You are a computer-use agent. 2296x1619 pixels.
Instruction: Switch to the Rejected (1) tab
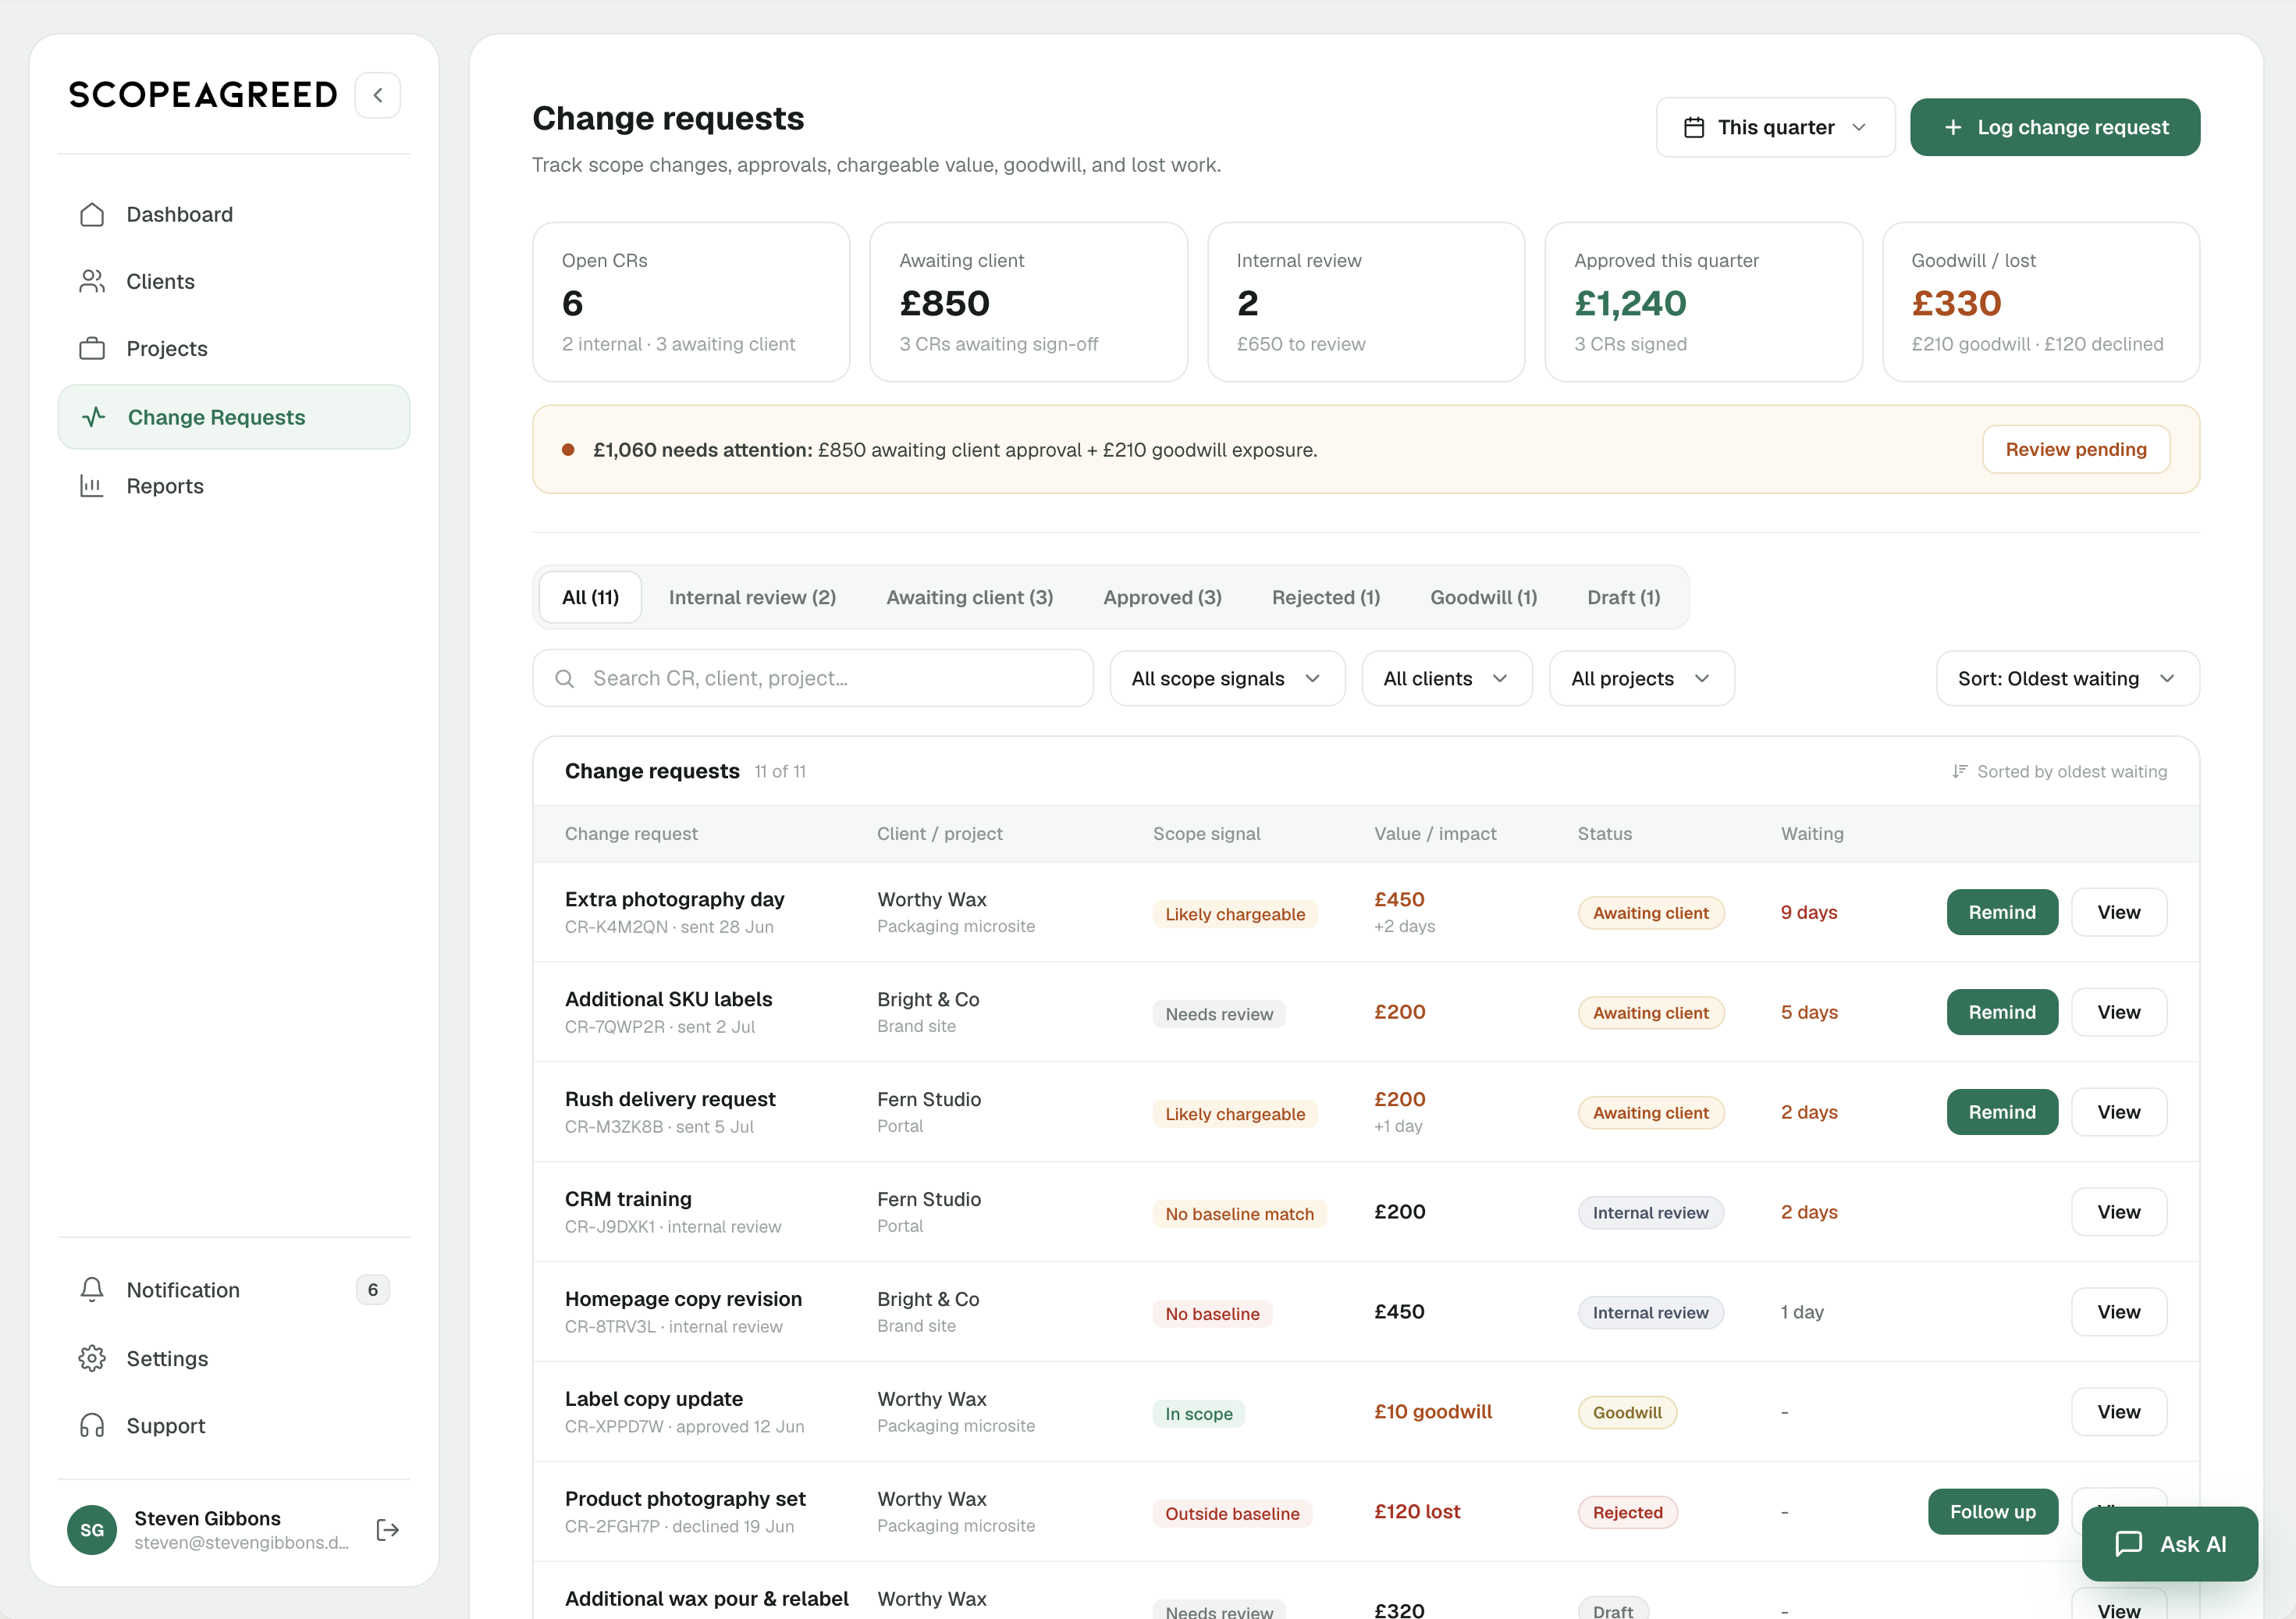coord(1325,597)
